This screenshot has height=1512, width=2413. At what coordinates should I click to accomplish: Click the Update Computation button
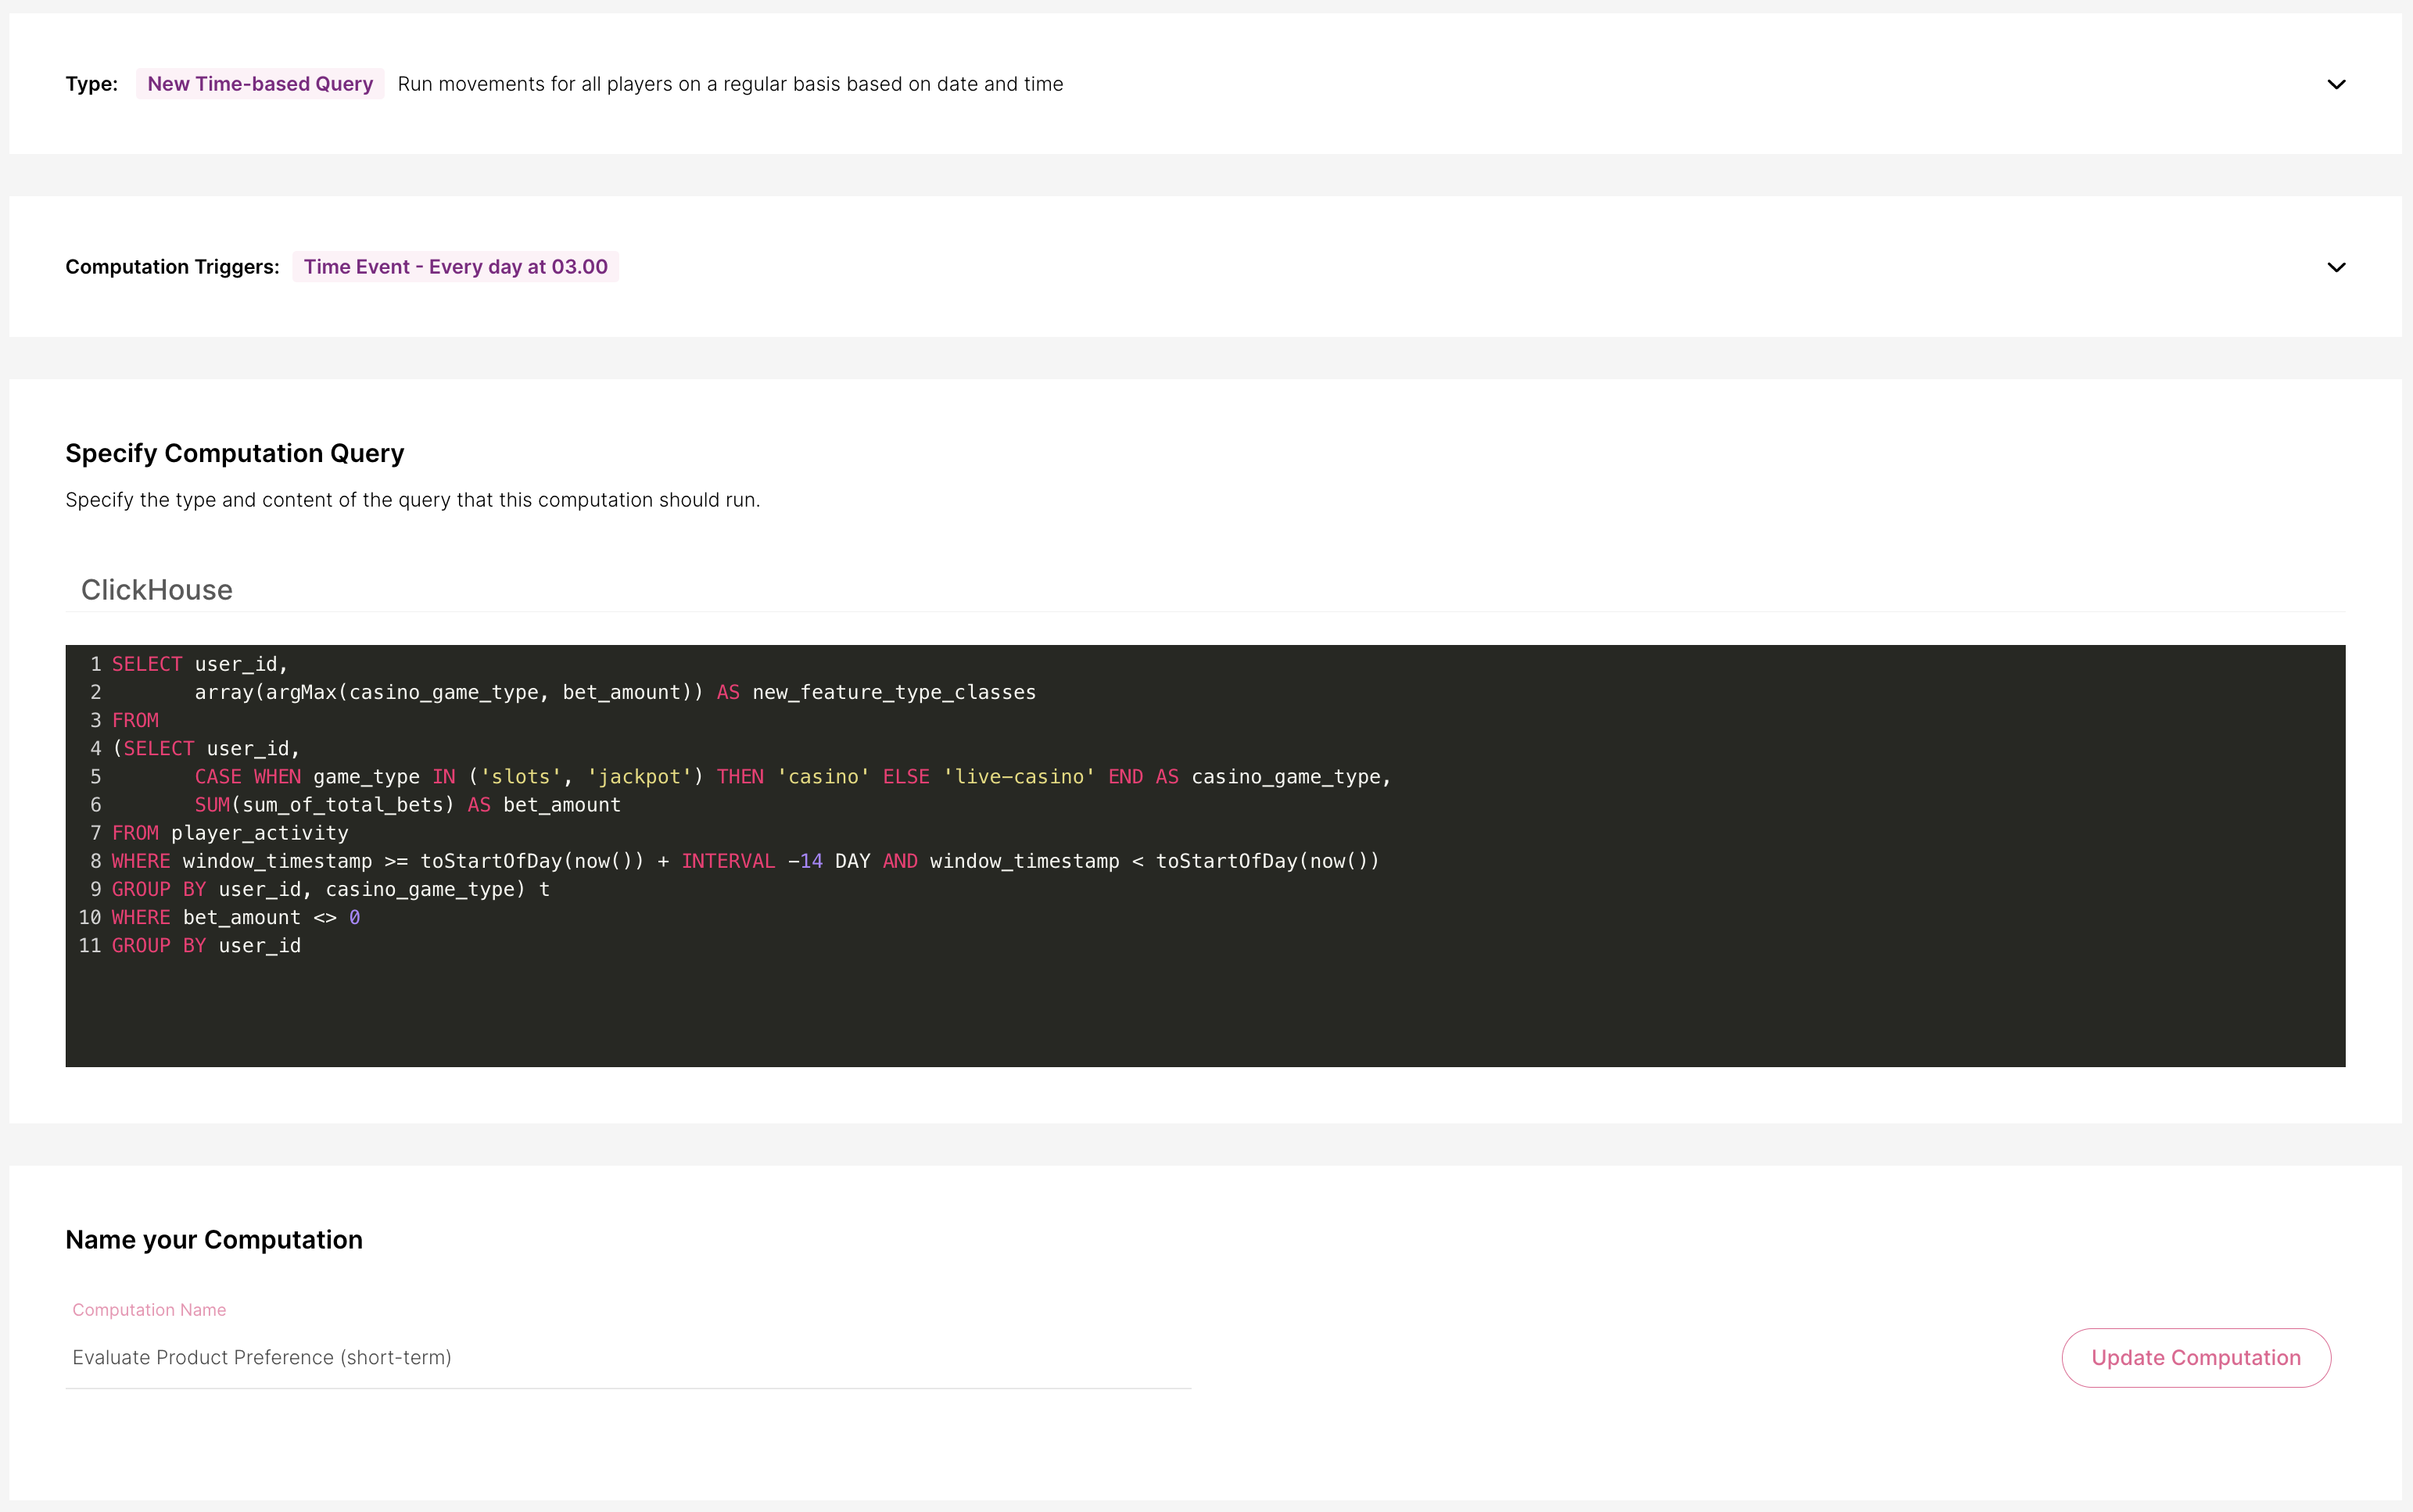tap(2195, 1357)
